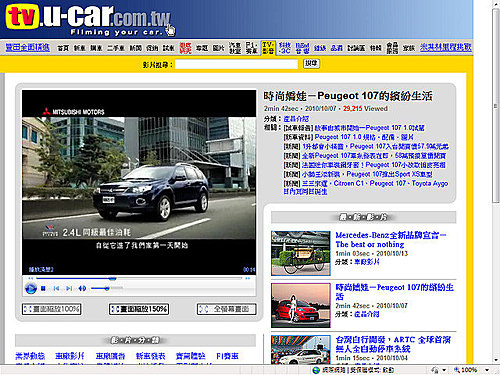The width and height of the screenshot is (500, 375).
Task: Click the scrollbar down arrow
Action: click(496, 360)
